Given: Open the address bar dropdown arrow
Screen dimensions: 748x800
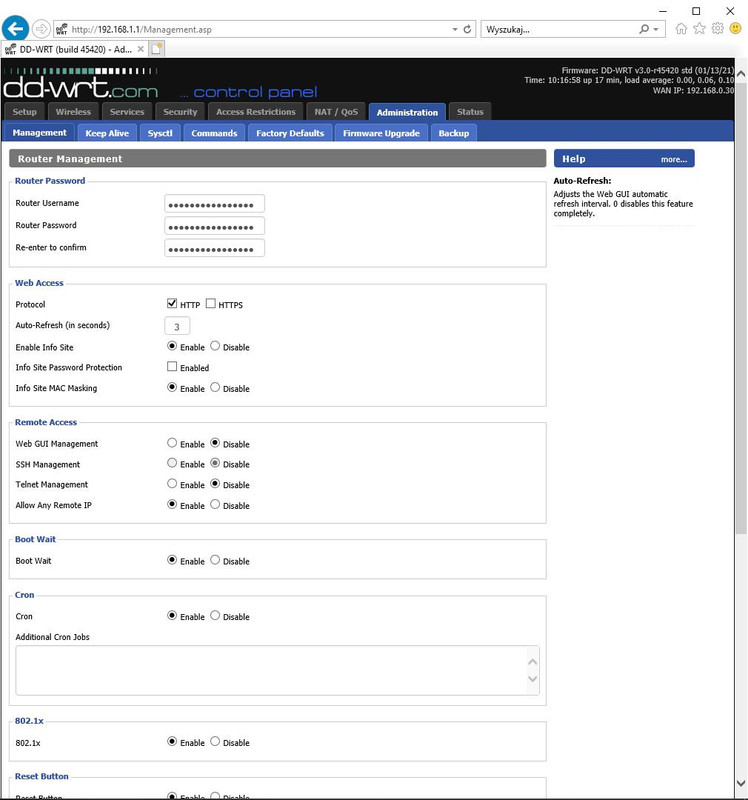Looking at the screenshot, I should pyautogui.click(x=455, y=30).
